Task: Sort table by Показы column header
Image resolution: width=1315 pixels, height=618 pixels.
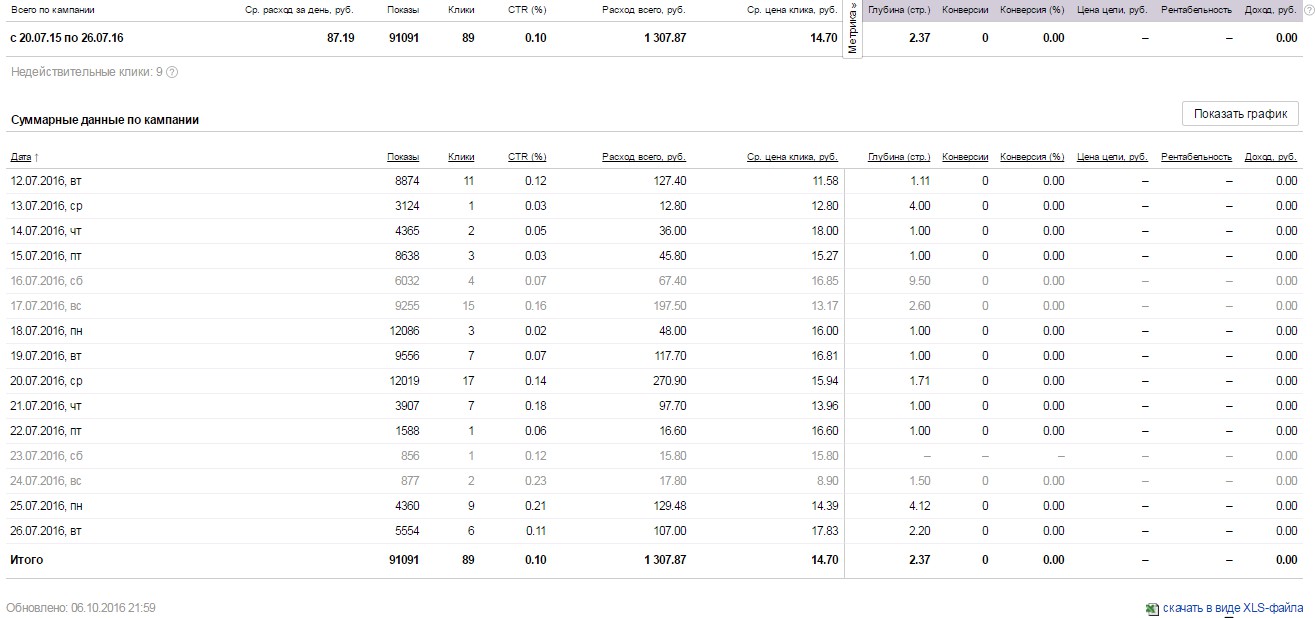Action: (x=403, y=157)
